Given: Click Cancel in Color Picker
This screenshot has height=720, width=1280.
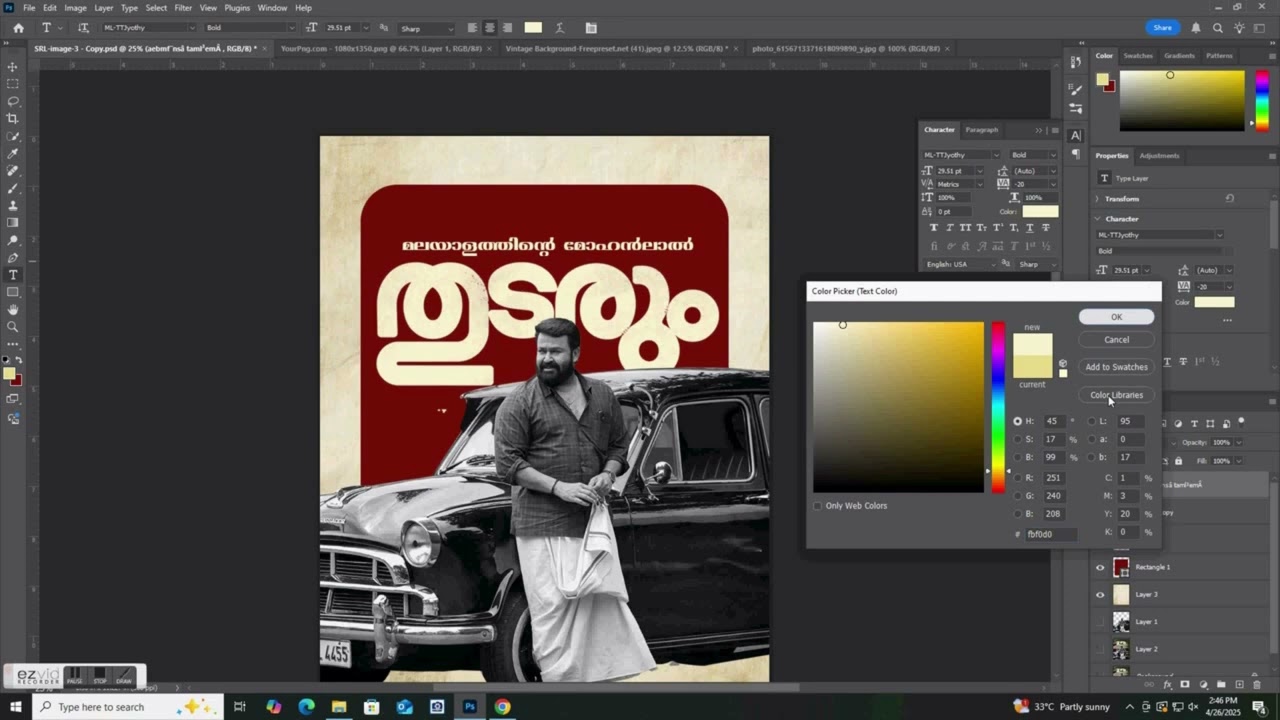Looking at the screenshot, I should 1116,340.
